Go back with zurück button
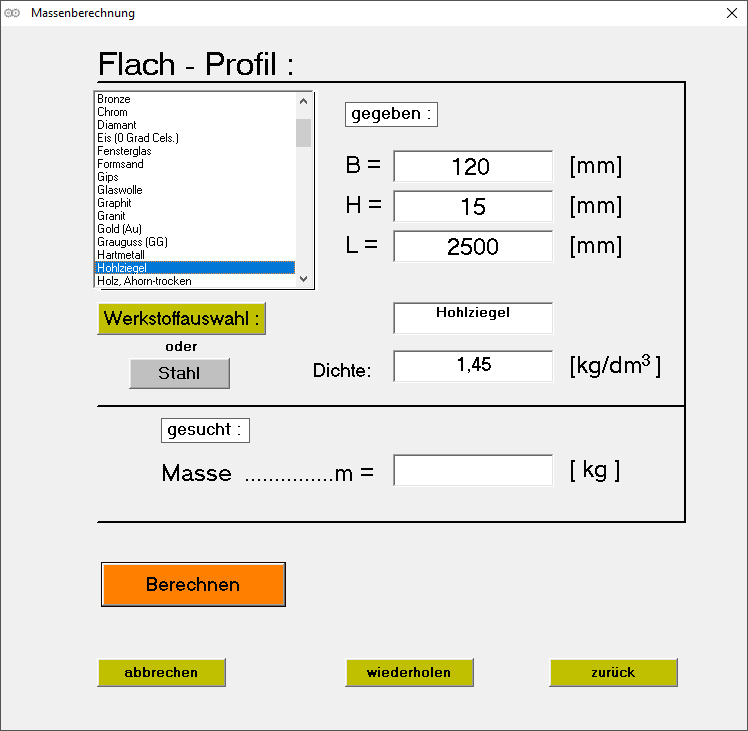 (613, 672)
